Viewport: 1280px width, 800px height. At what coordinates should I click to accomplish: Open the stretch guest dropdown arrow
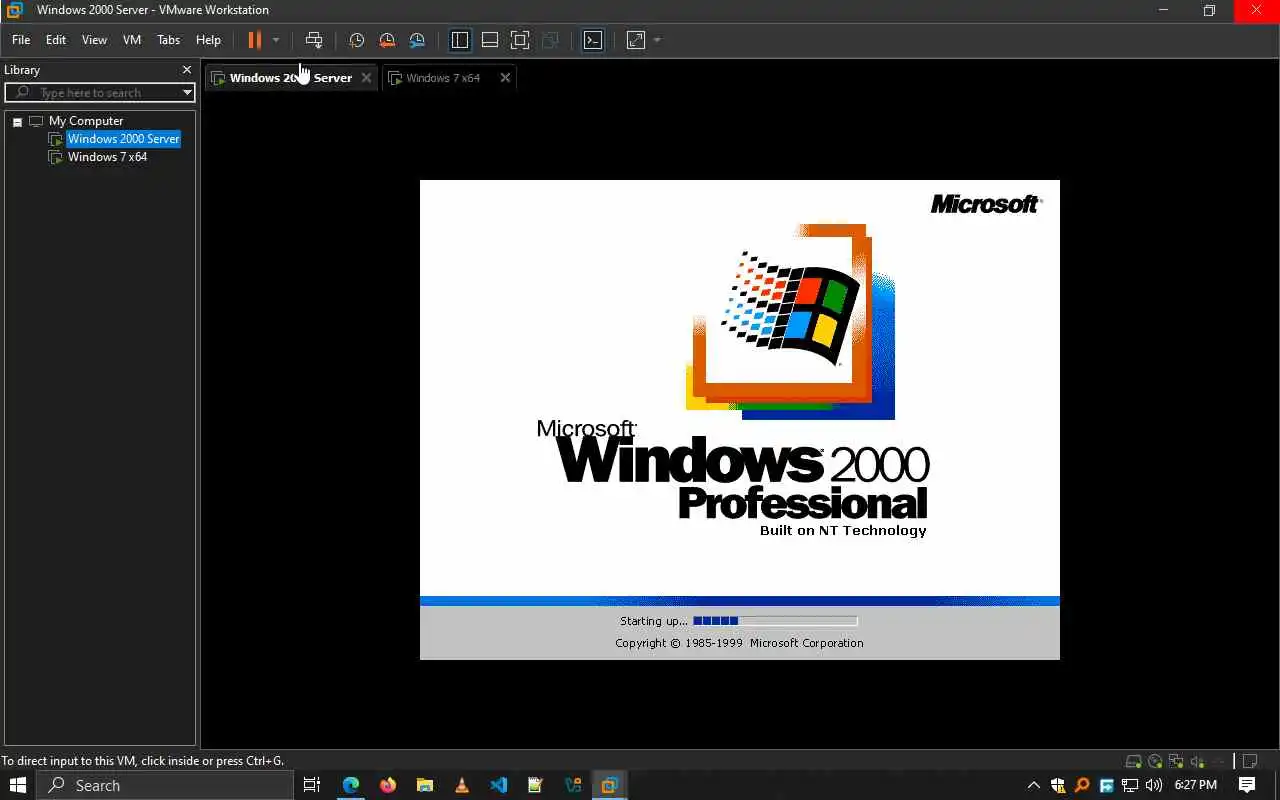click(x=657, y=40)
